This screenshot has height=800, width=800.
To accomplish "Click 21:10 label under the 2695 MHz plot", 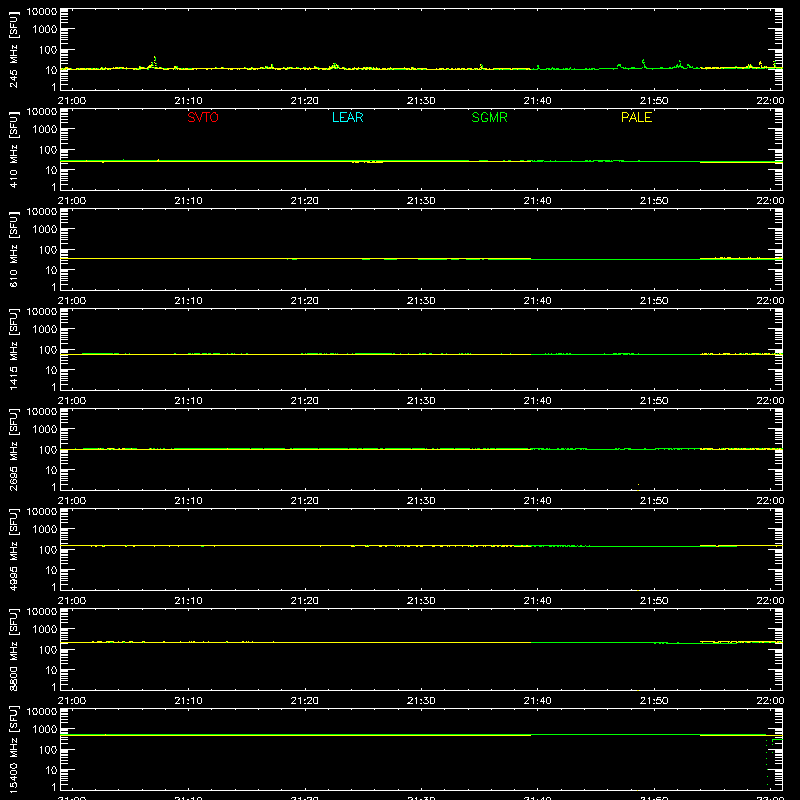I will coord(188,501).
